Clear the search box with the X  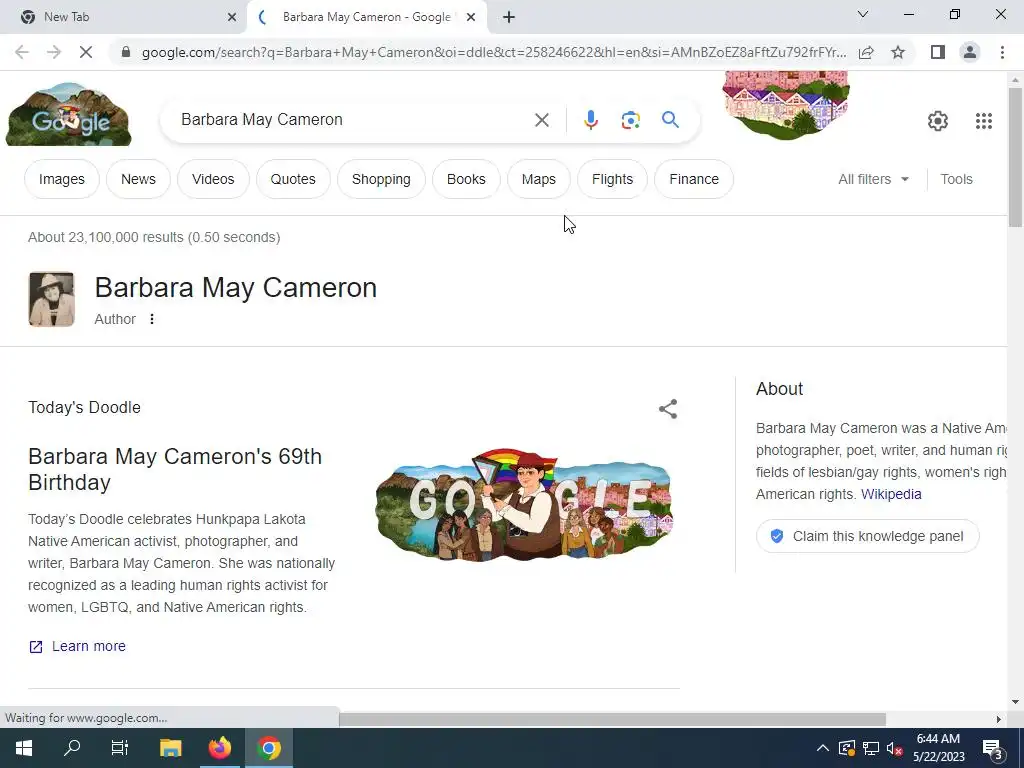pos(541,120)
